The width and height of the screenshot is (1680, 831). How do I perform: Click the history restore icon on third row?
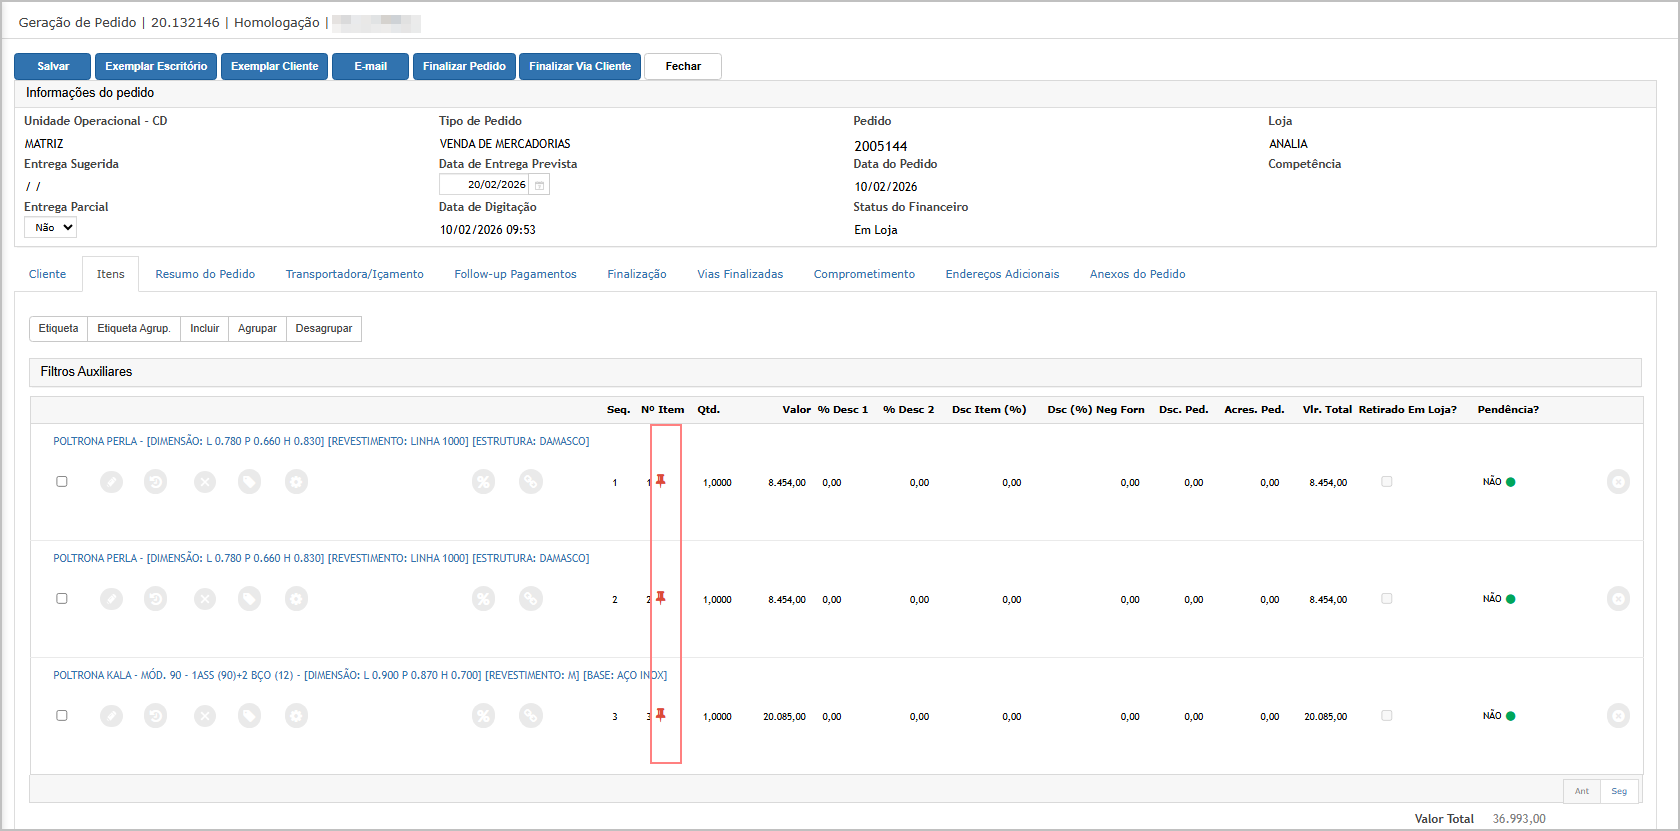(155, 716)
